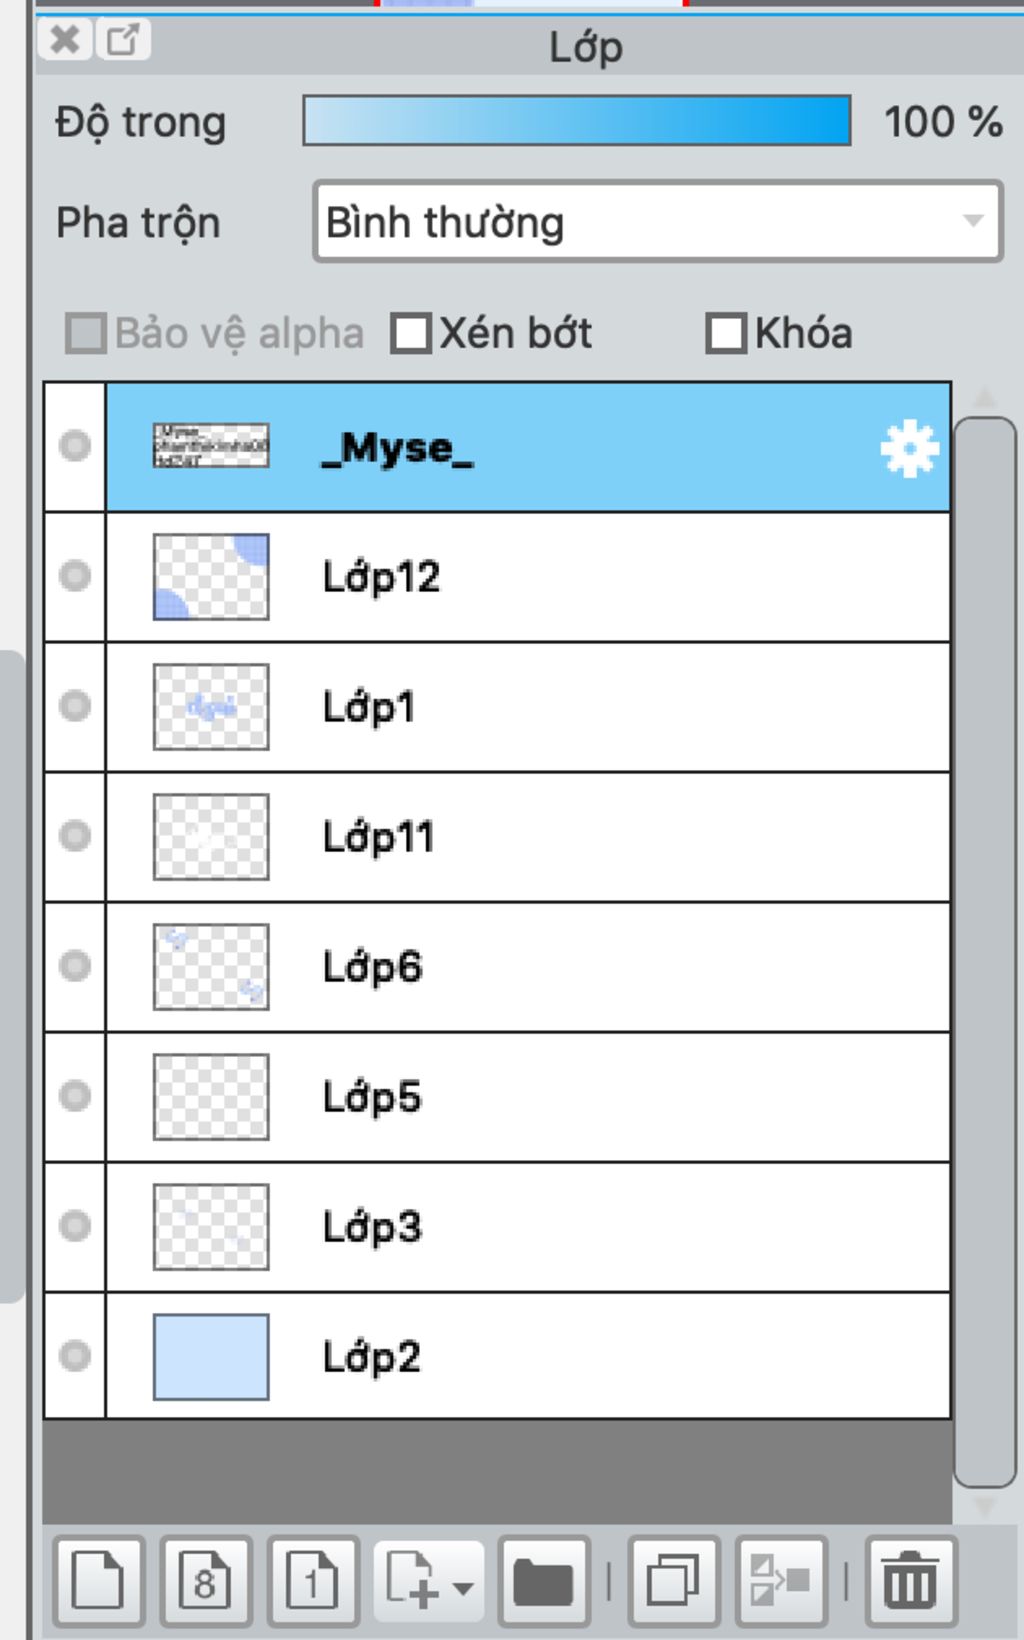Create a new layer folder

[543, 1582]
